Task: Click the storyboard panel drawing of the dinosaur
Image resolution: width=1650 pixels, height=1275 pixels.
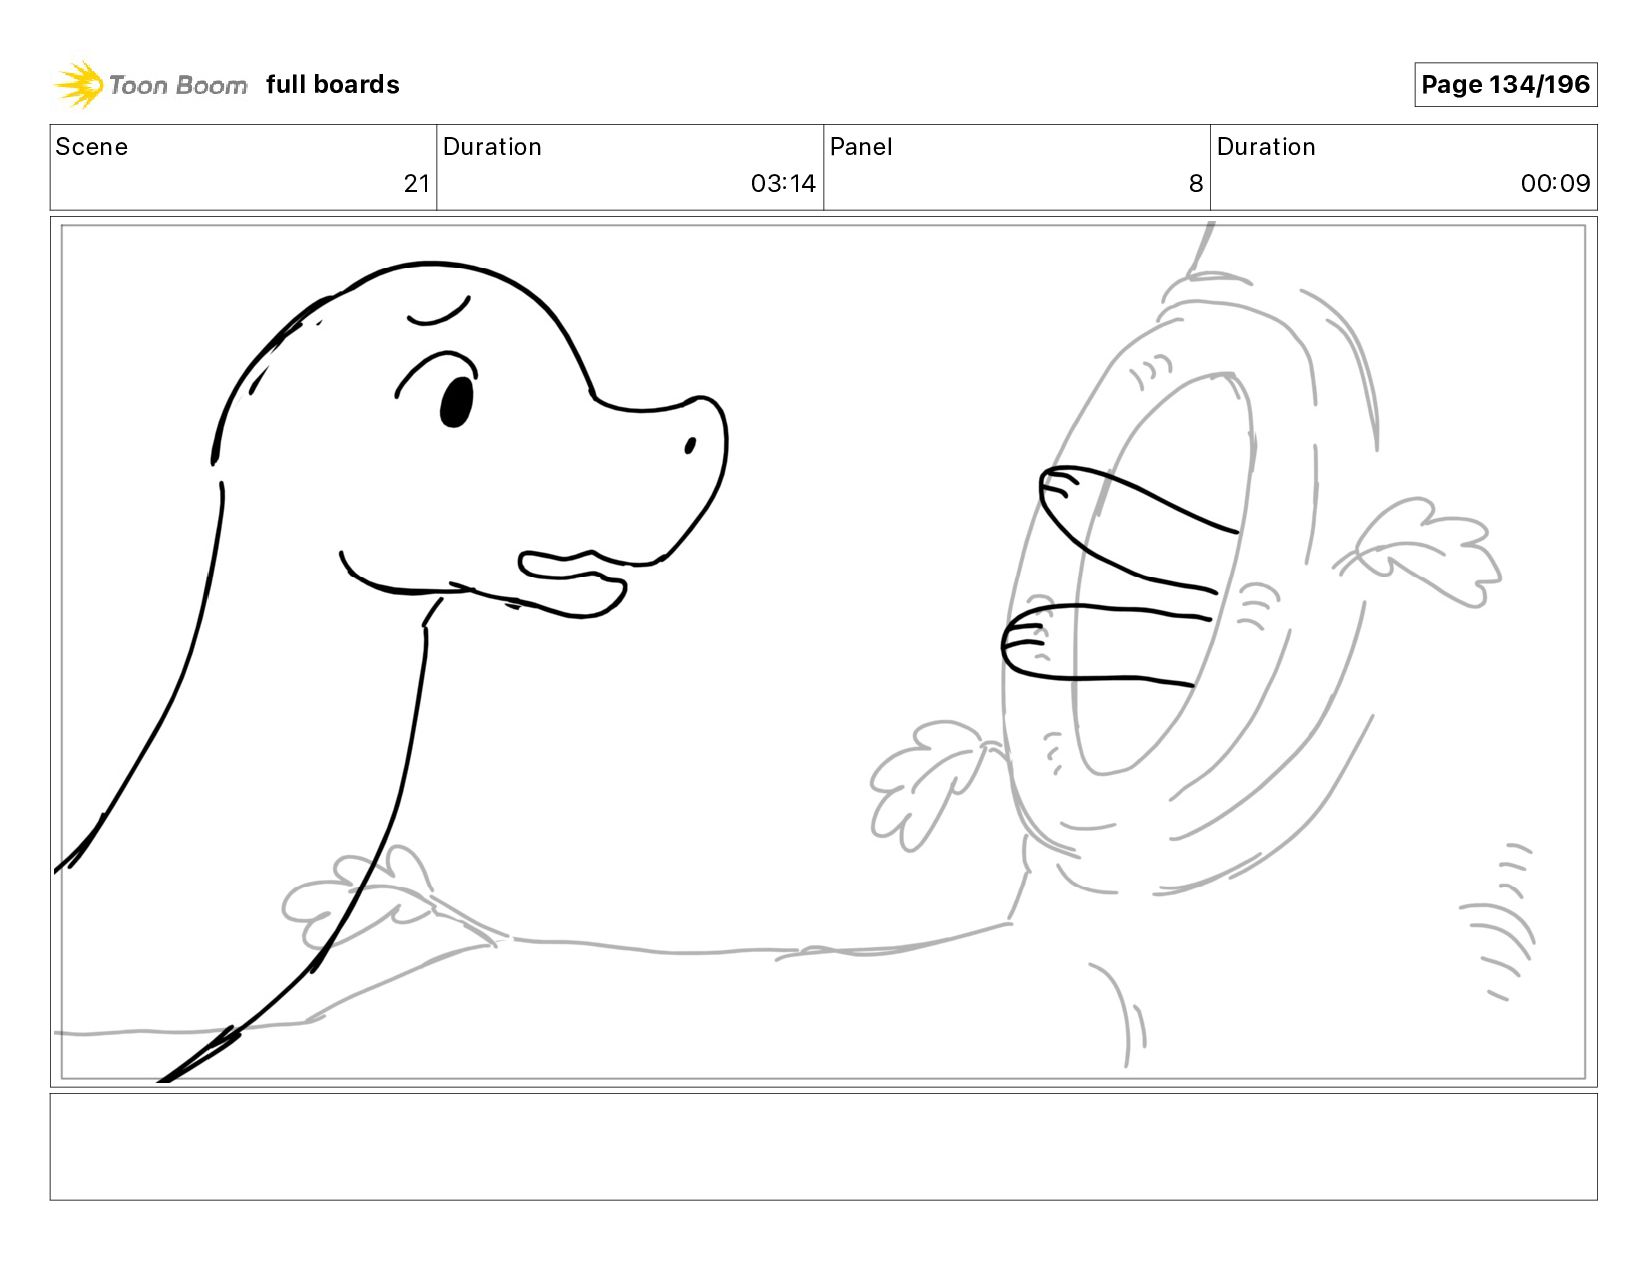Action: click(824, 652)
